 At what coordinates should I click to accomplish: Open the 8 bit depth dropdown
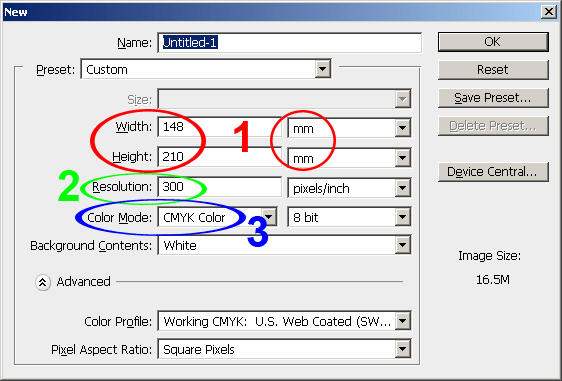click(x=349, y=217)
